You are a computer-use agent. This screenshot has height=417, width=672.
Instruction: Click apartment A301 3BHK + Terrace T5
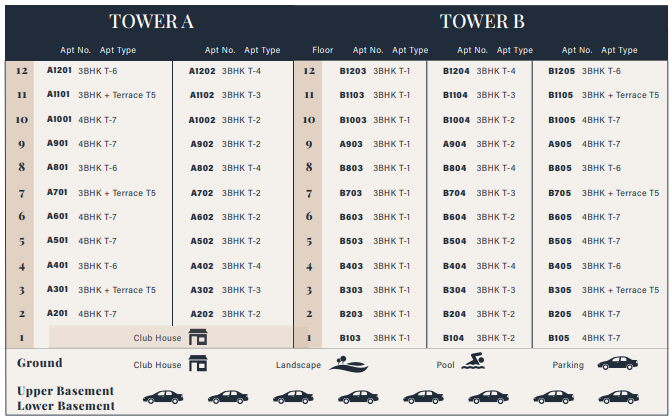coord(101,290)
